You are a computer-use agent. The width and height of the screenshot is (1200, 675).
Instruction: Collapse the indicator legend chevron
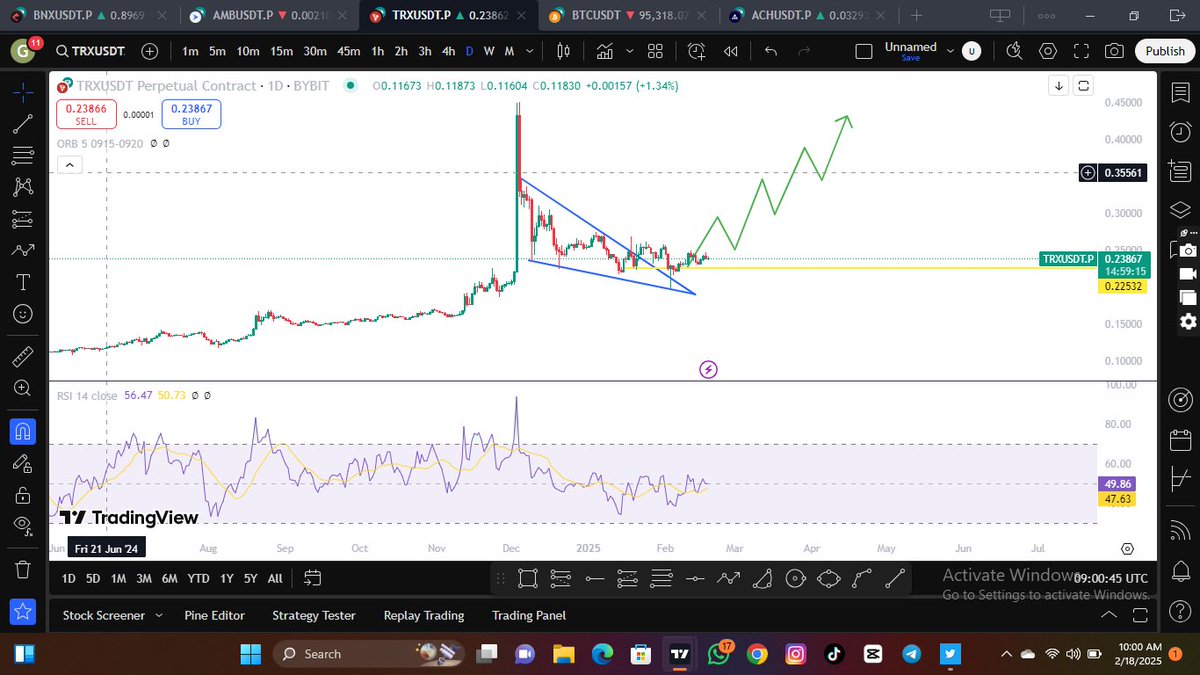[x=68, y=166]
